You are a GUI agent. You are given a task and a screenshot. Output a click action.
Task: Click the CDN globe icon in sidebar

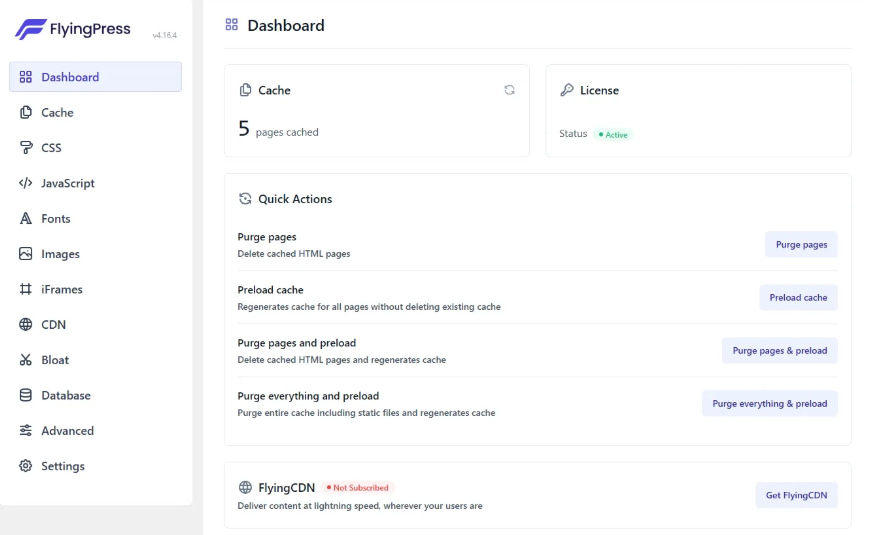click(26, 325)
